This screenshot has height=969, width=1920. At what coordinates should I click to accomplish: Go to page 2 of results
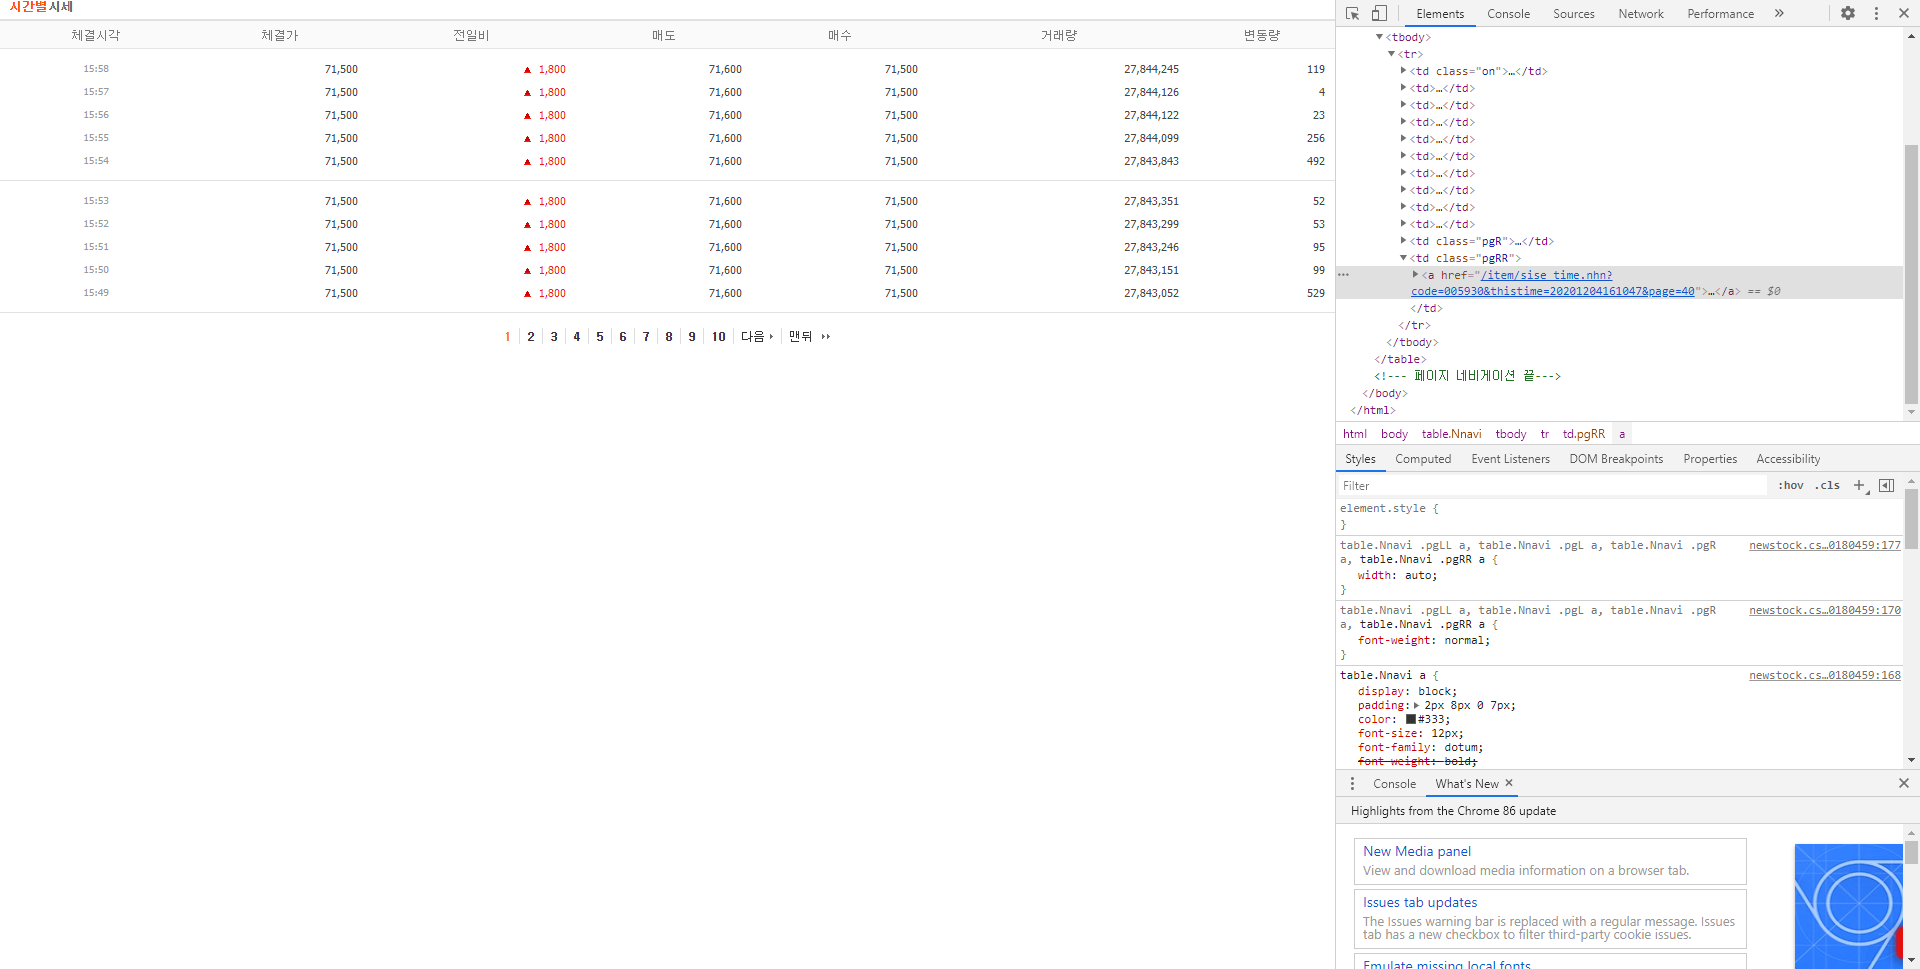(x=531, y=337)
